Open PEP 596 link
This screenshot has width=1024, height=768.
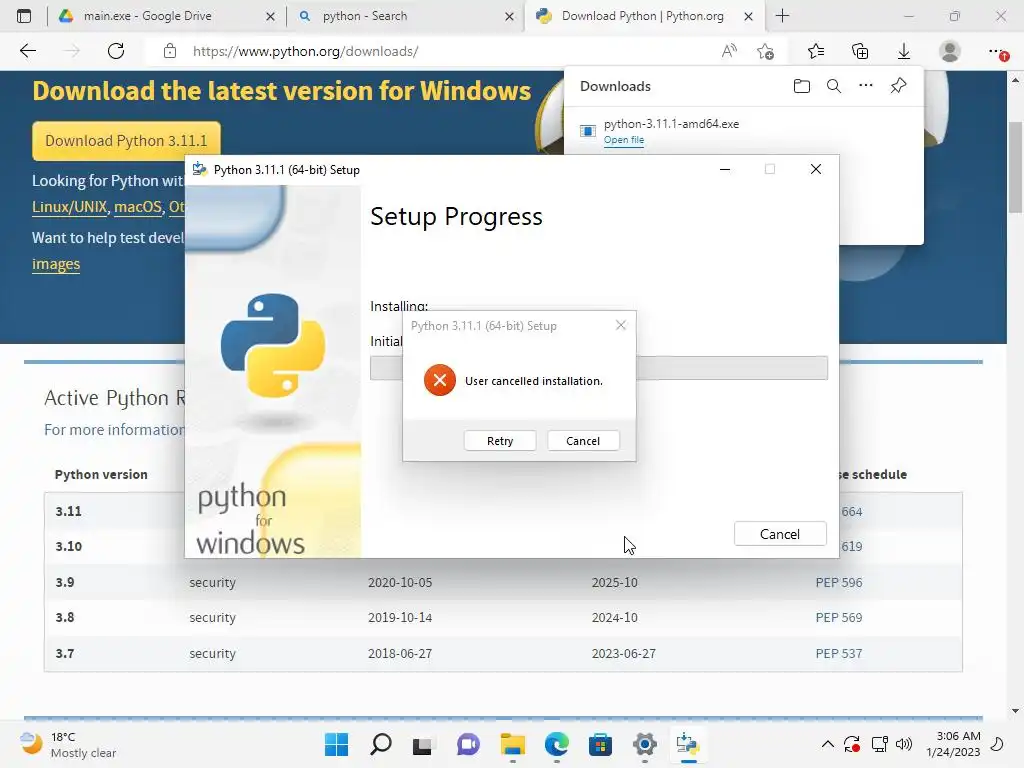click(839, 582)
